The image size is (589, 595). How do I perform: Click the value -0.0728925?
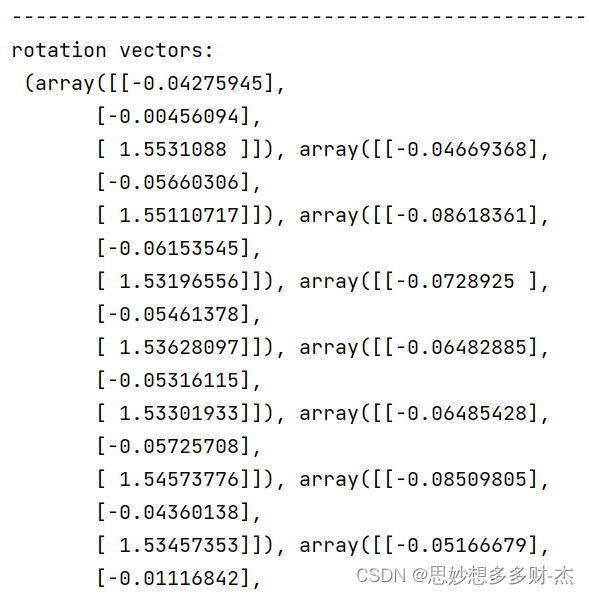click(x=456, y=282)
